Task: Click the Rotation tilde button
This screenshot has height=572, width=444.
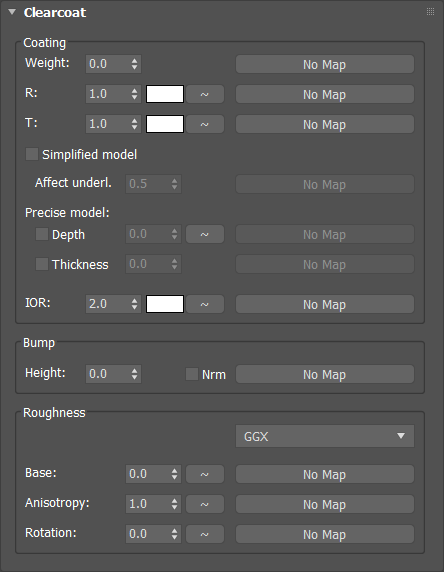Action: [x=205, y=534]
